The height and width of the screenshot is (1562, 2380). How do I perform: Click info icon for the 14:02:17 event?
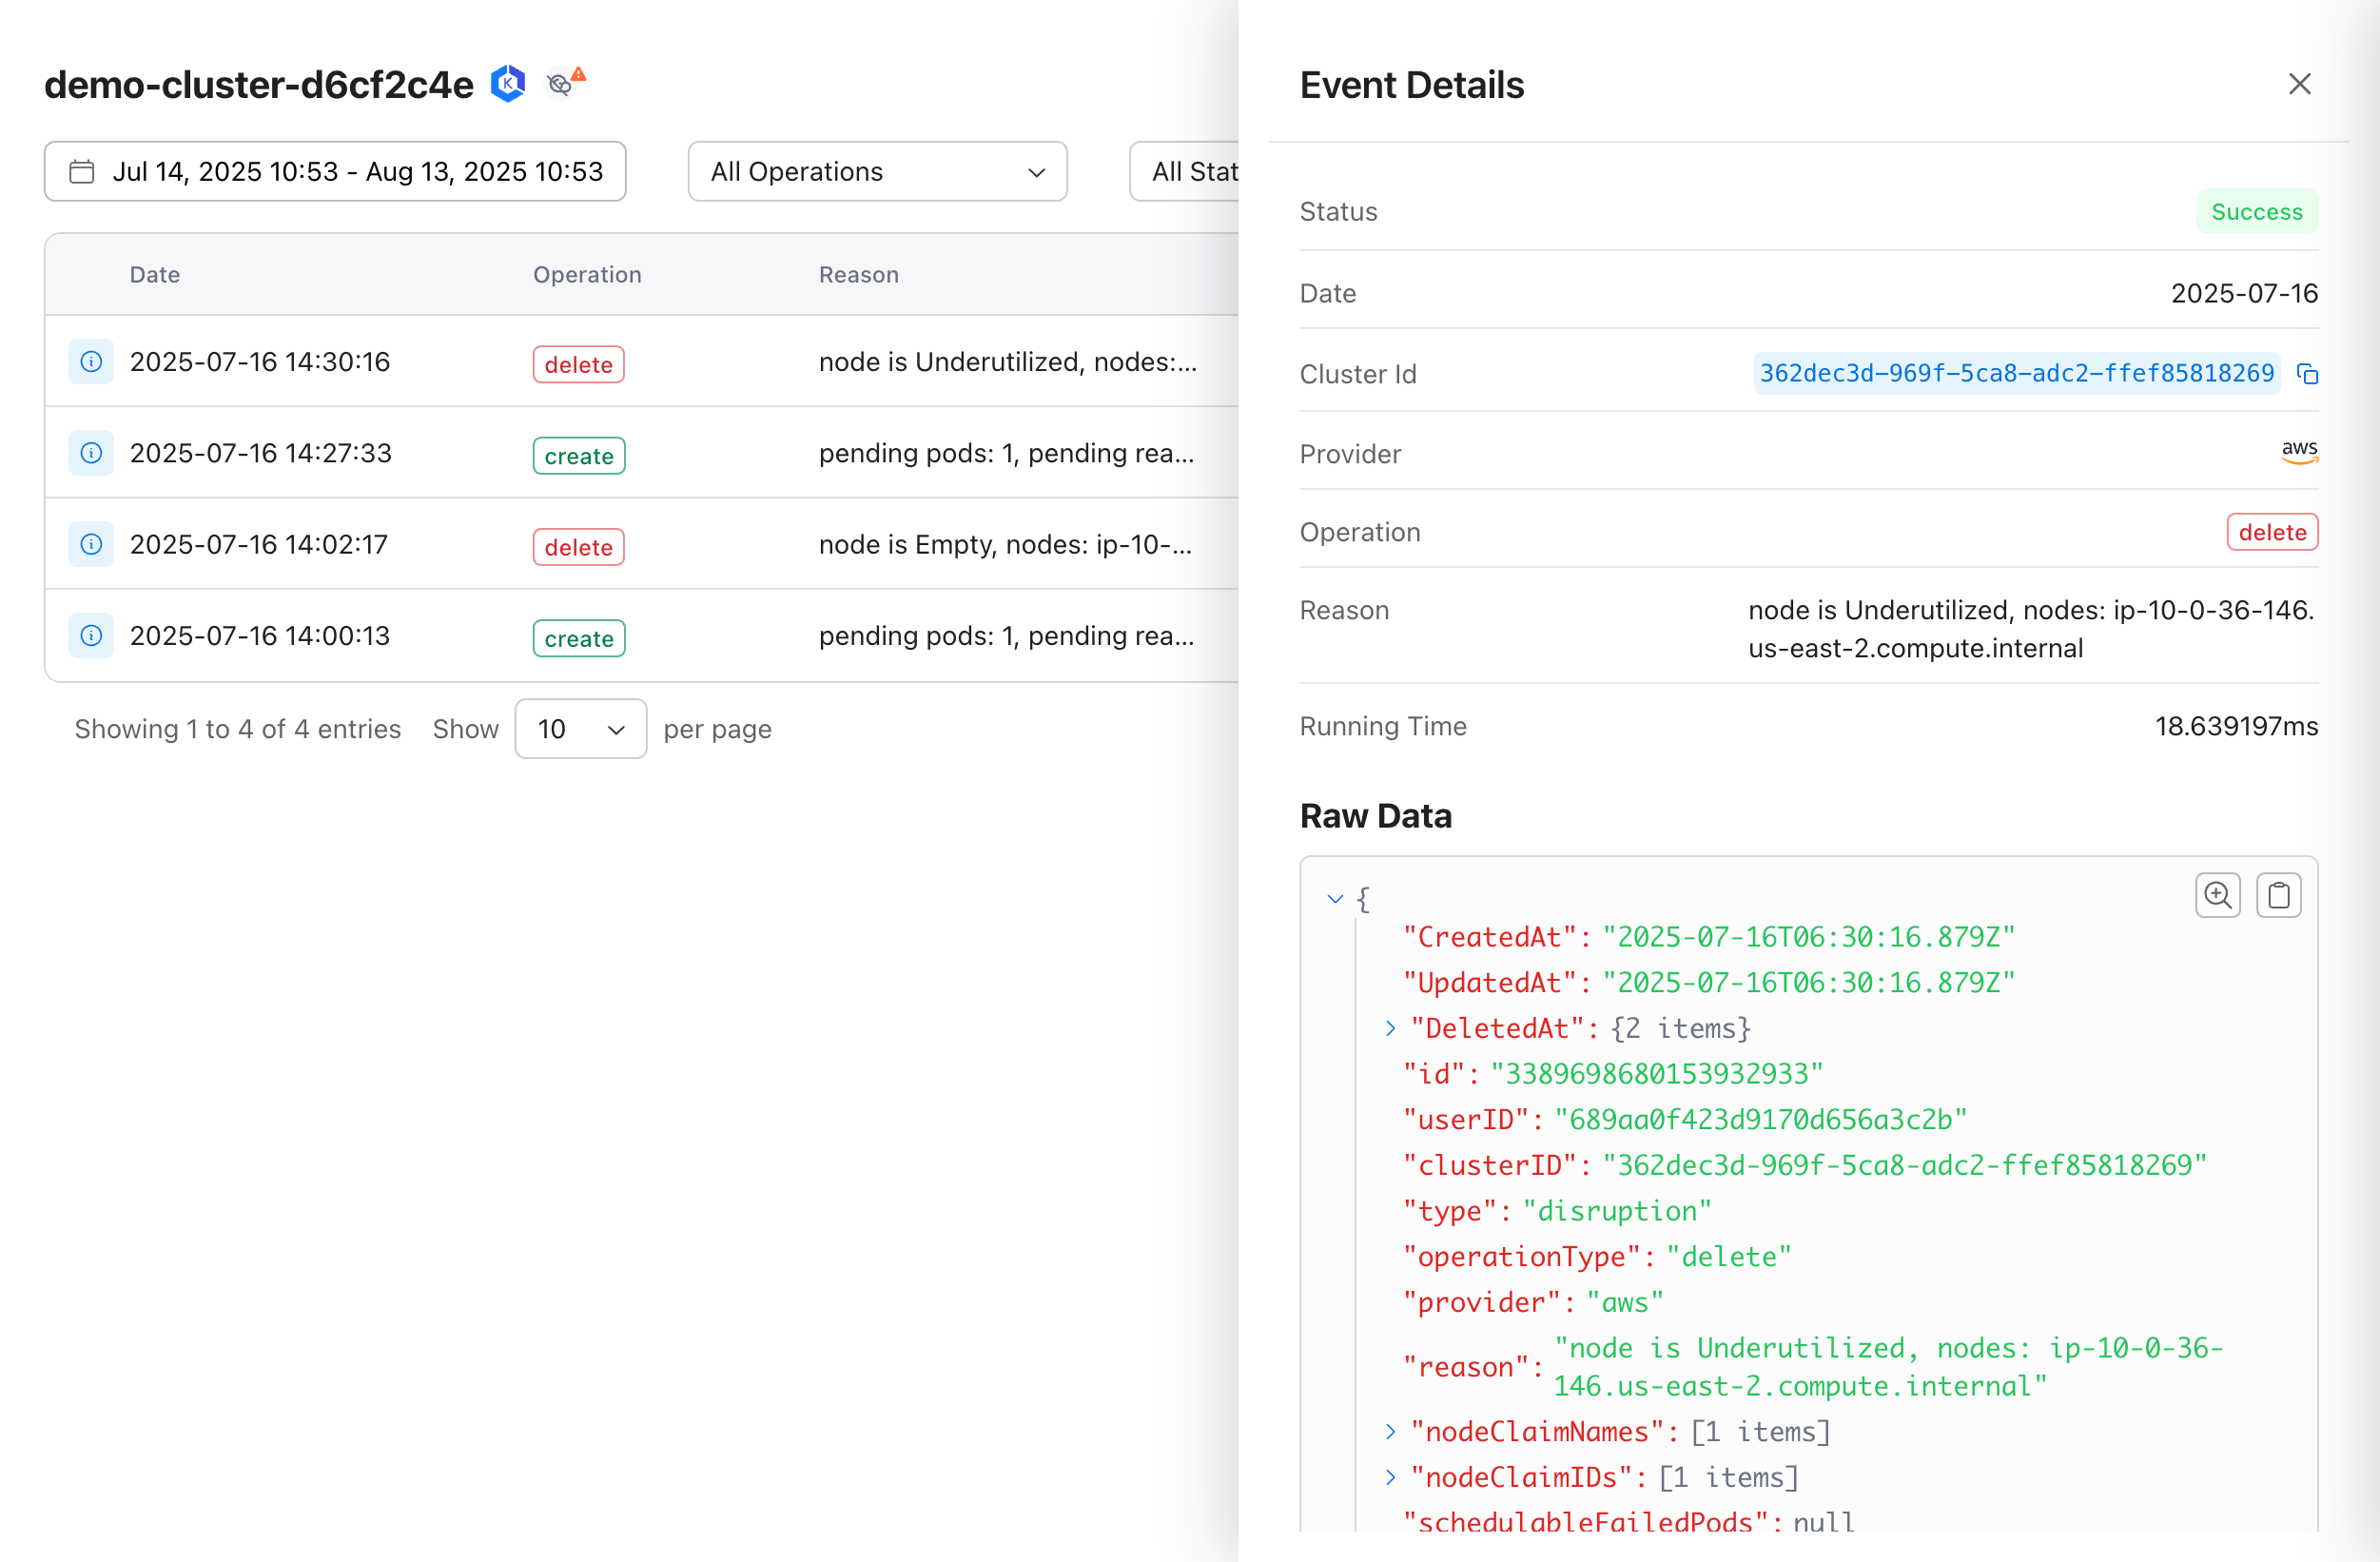[91, 544]
